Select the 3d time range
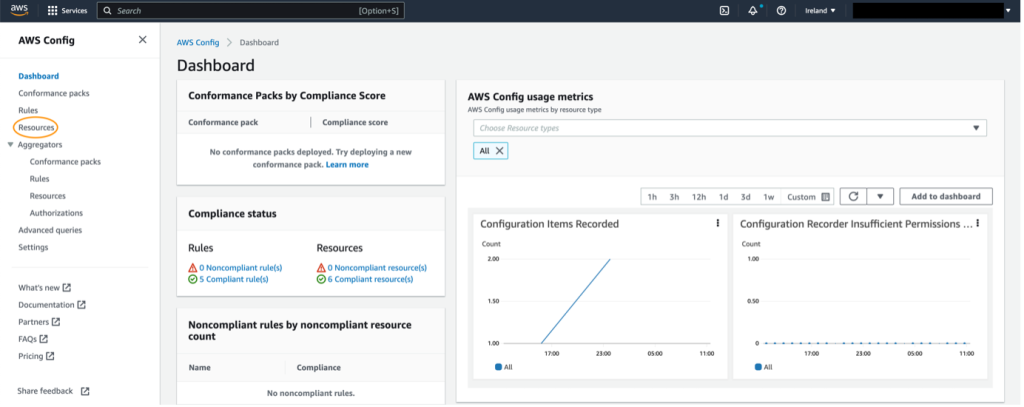Image resolution: width=1024 pixels, height=407 pixels. click(745, 197)
